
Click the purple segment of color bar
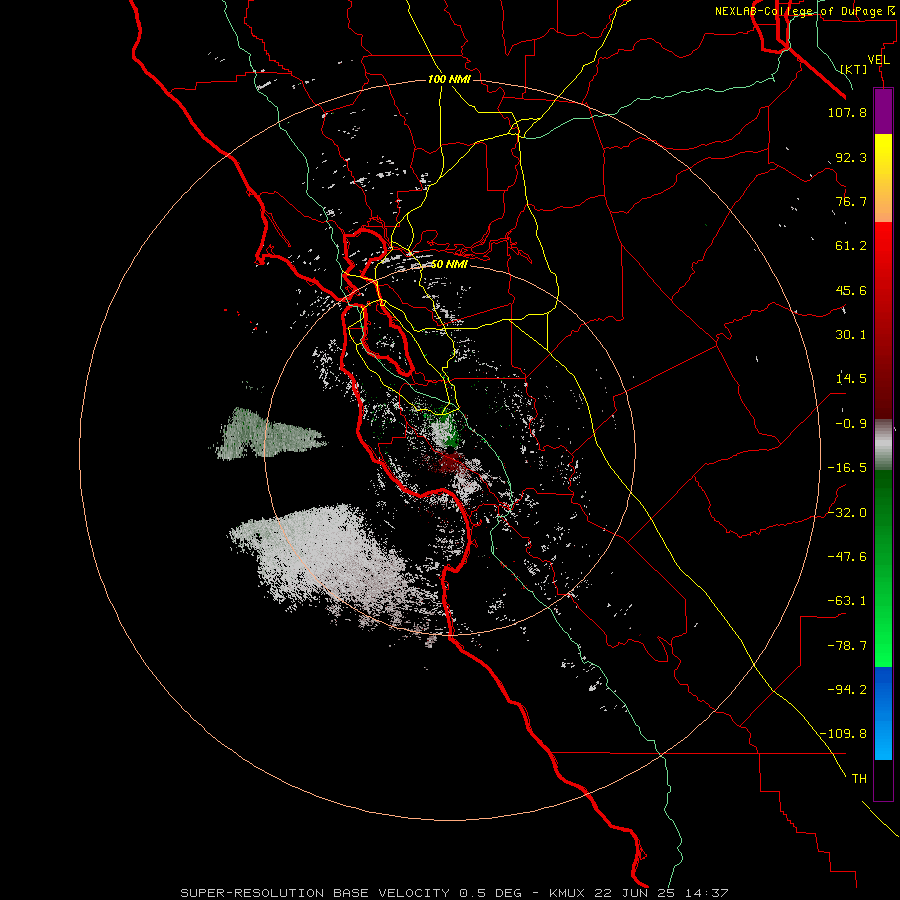click(883, 111)
